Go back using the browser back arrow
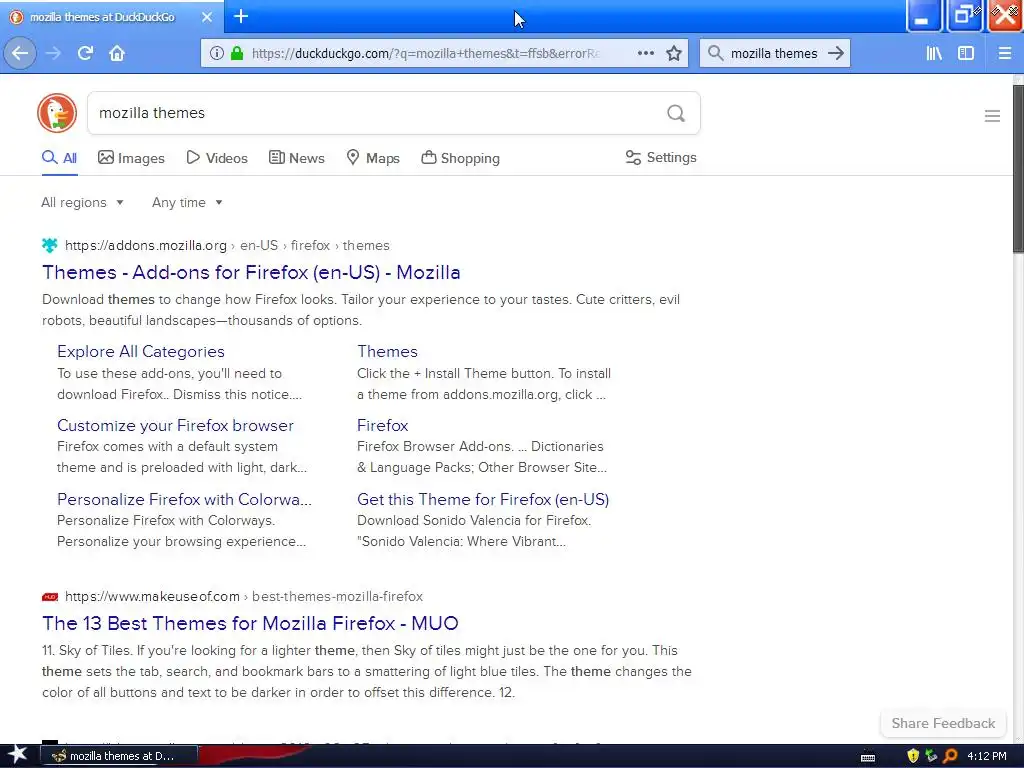Viewport: 1024px width, 768px height. point(20,53)
